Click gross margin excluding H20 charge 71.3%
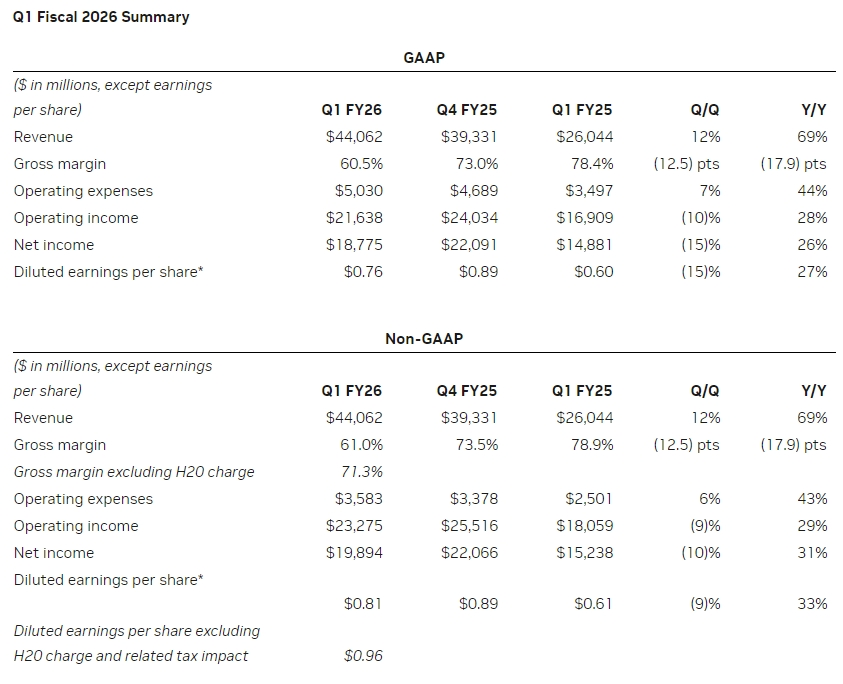 click(362, 472)
